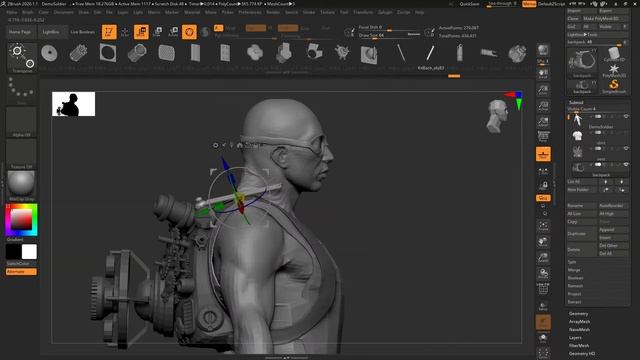
Task: Expand the Layers section
Action: point(575,338)
